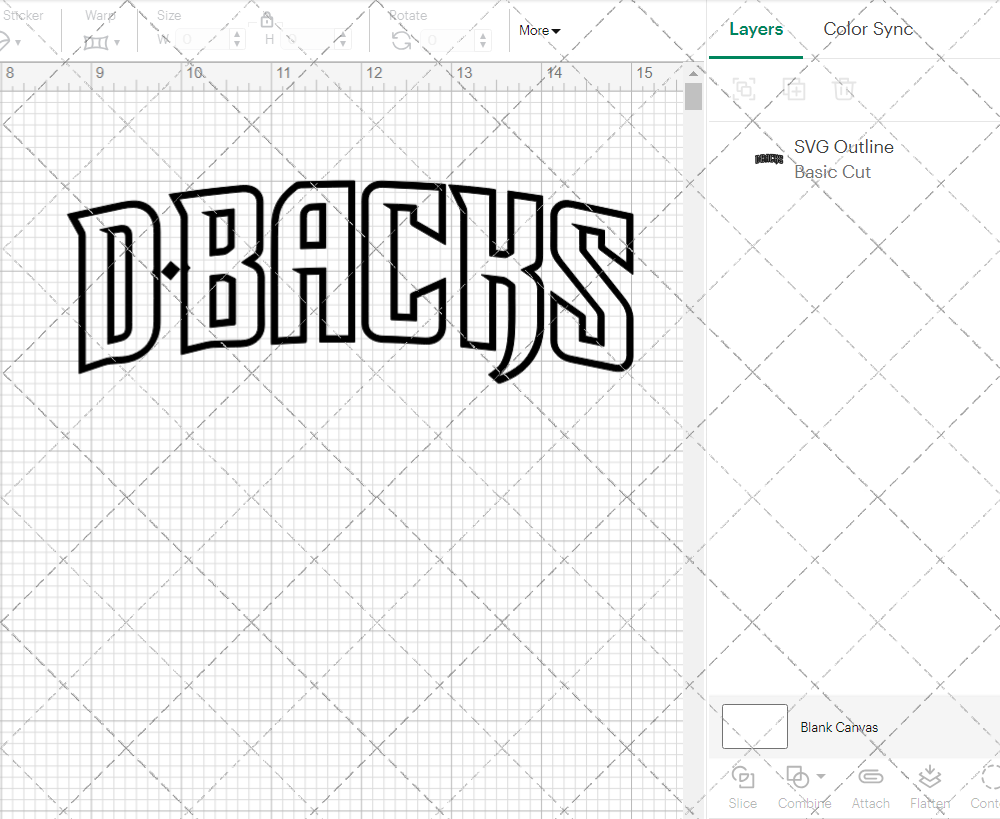
Task: Delete the selected layer with the trash icon
Action: pos(845,89)
